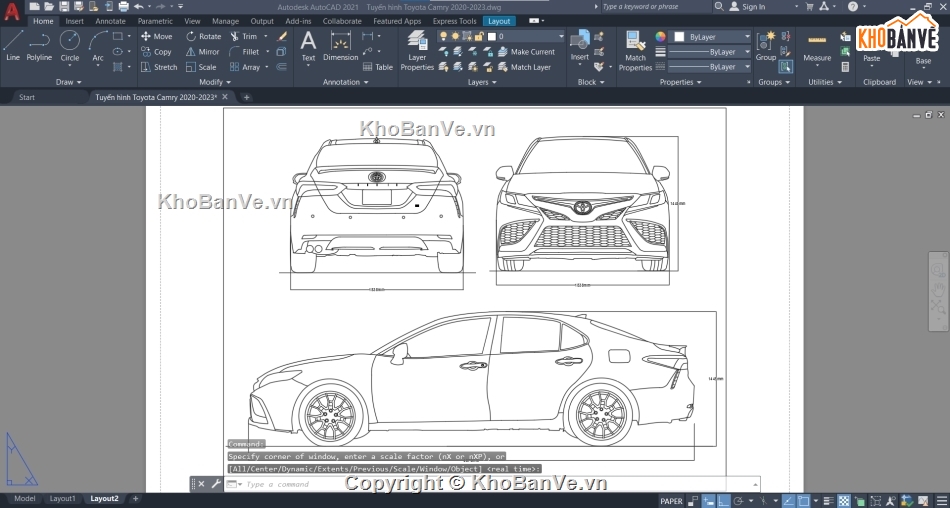Select the Dimension tool
The image size is (950, 508).
pyautogui.click(x=340, y=46)
